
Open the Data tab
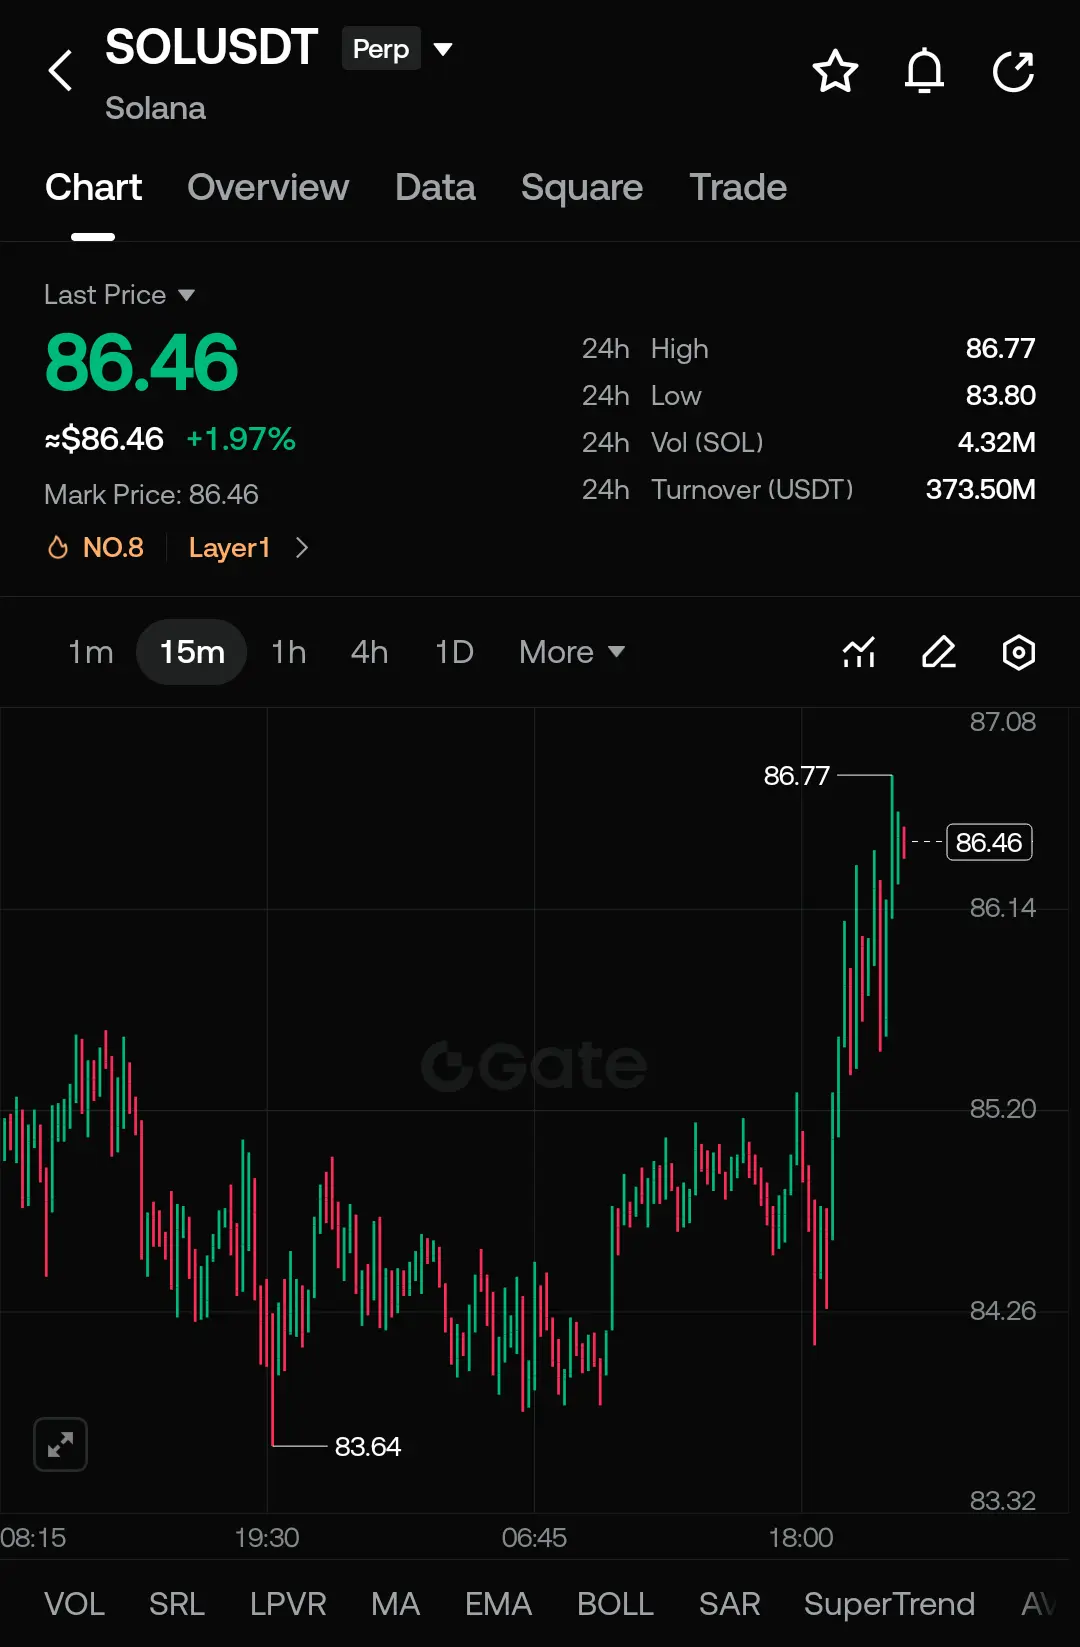tap(435, 187)
